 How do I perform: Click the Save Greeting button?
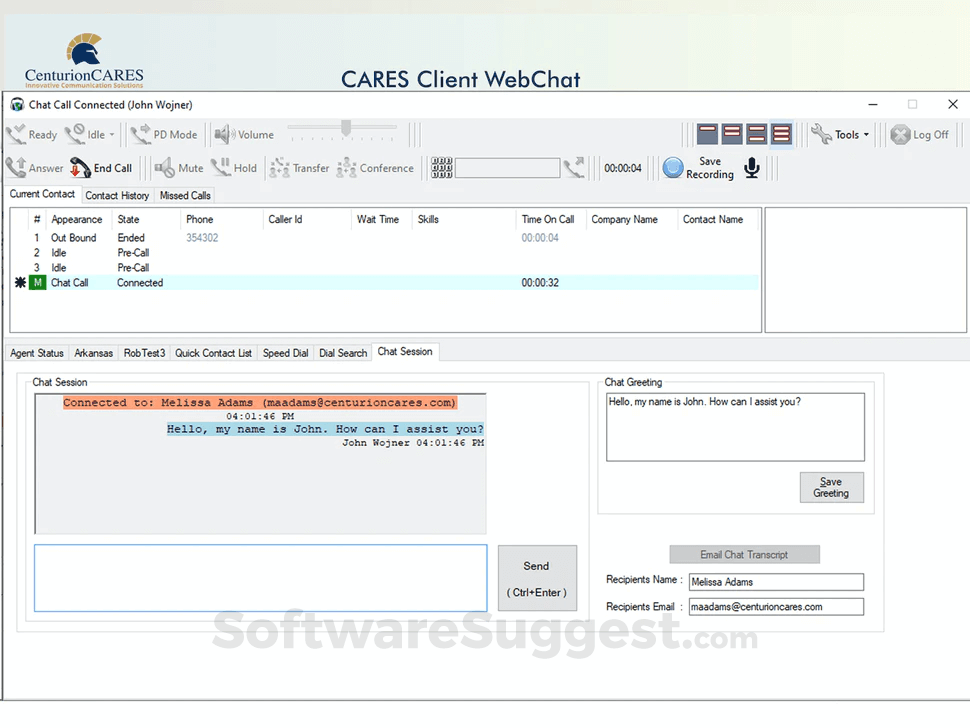pyautogui.click(x=831, y=488)
